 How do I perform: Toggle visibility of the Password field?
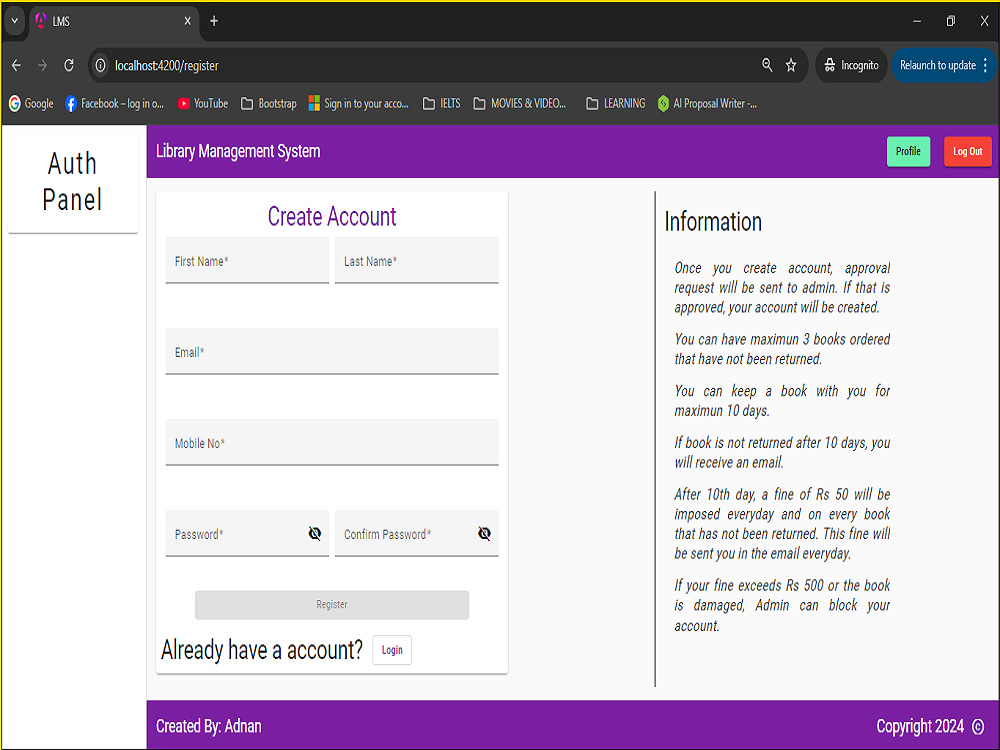coord(314,533)
